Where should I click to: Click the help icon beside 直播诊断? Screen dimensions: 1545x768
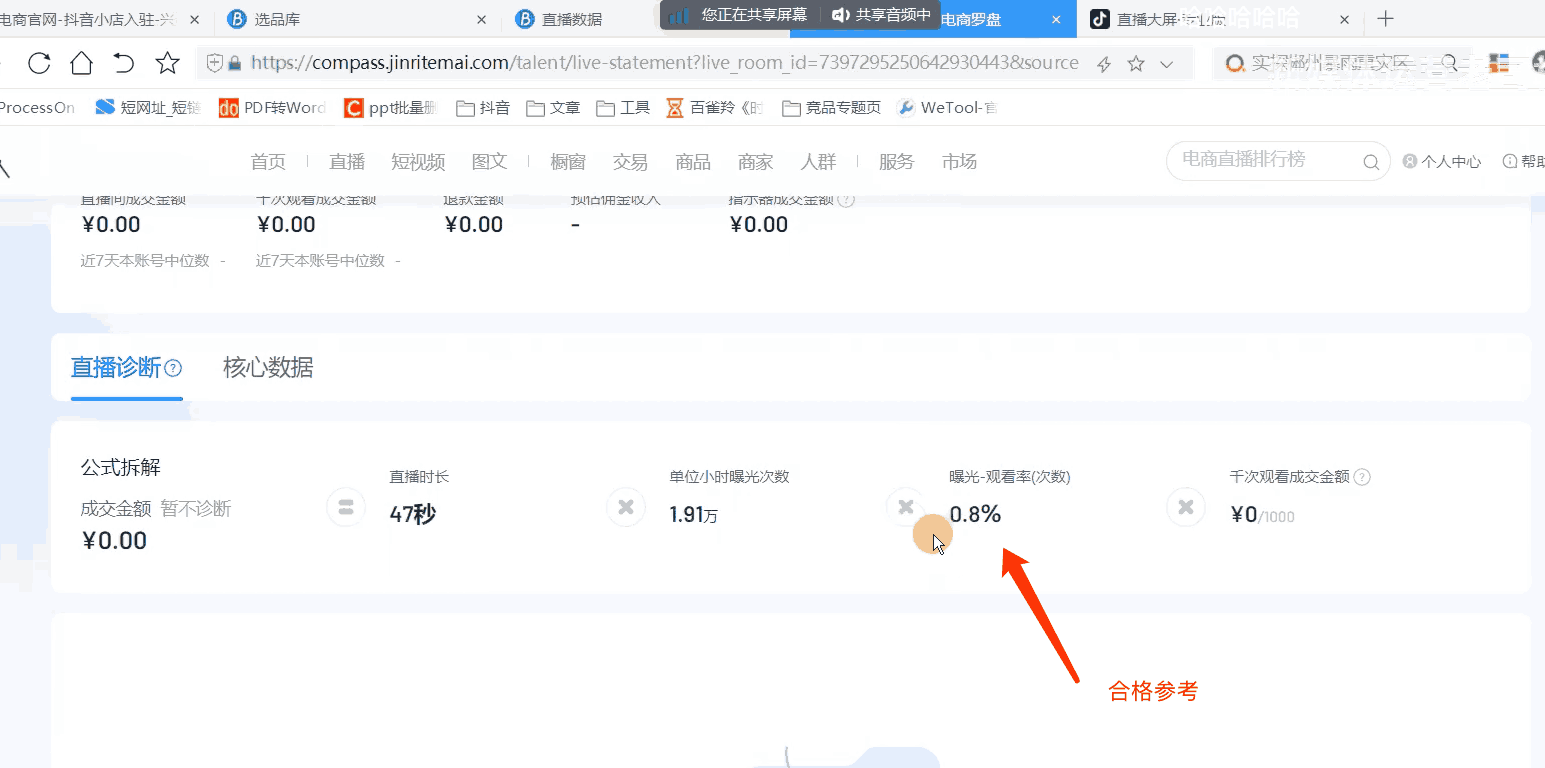[x=173, y=368]
